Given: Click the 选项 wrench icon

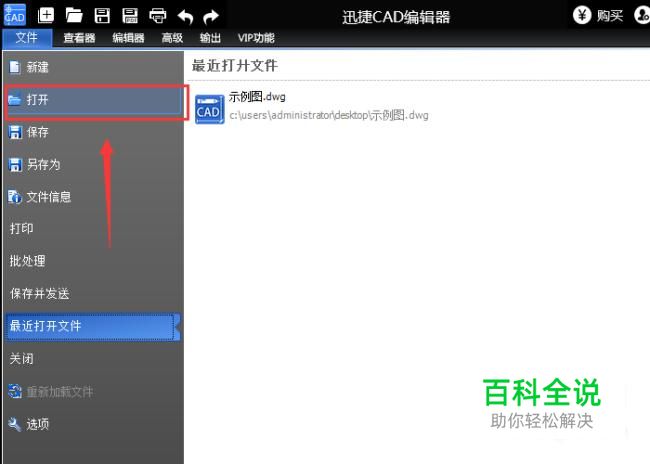Looking at the screenshot, I should click(15, 424).
